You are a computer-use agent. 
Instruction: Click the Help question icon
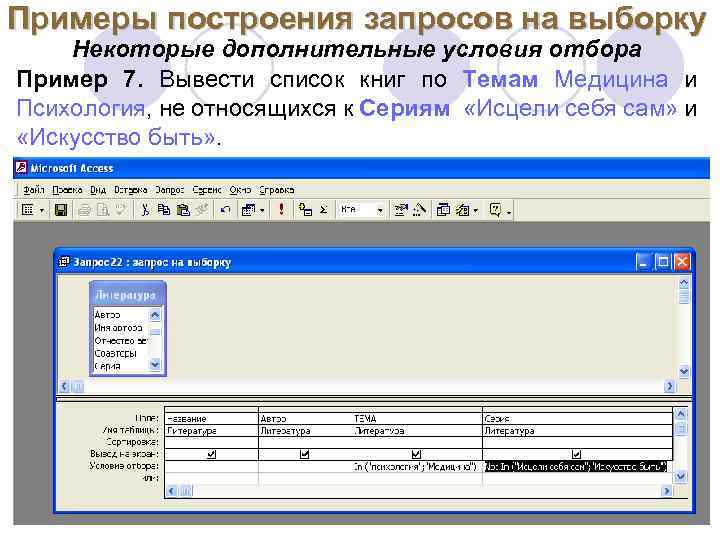(x=495, y=210)
